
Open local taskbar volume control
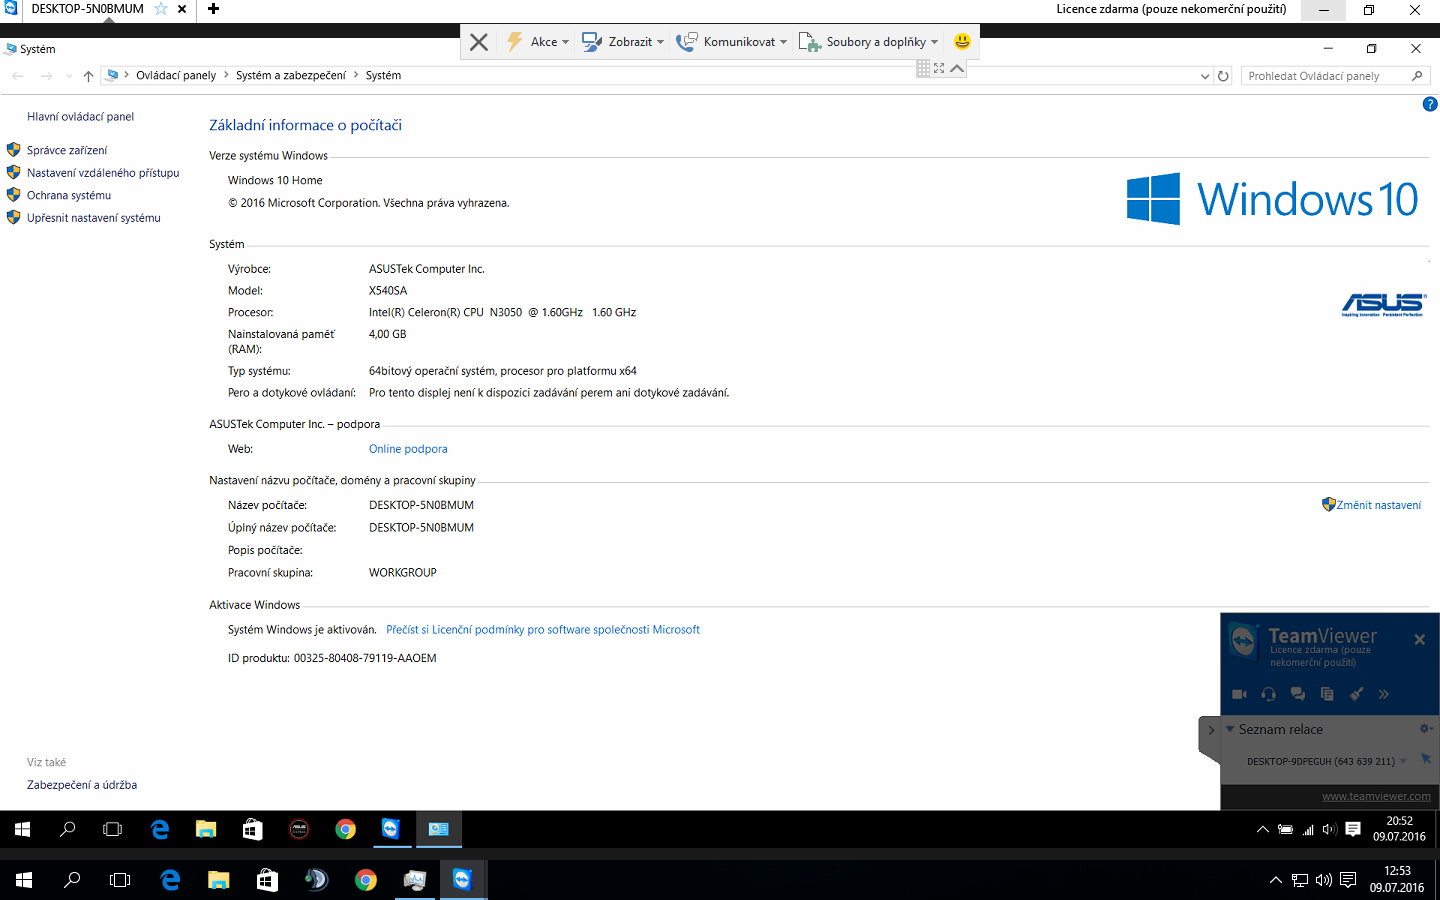[1324, 880]
